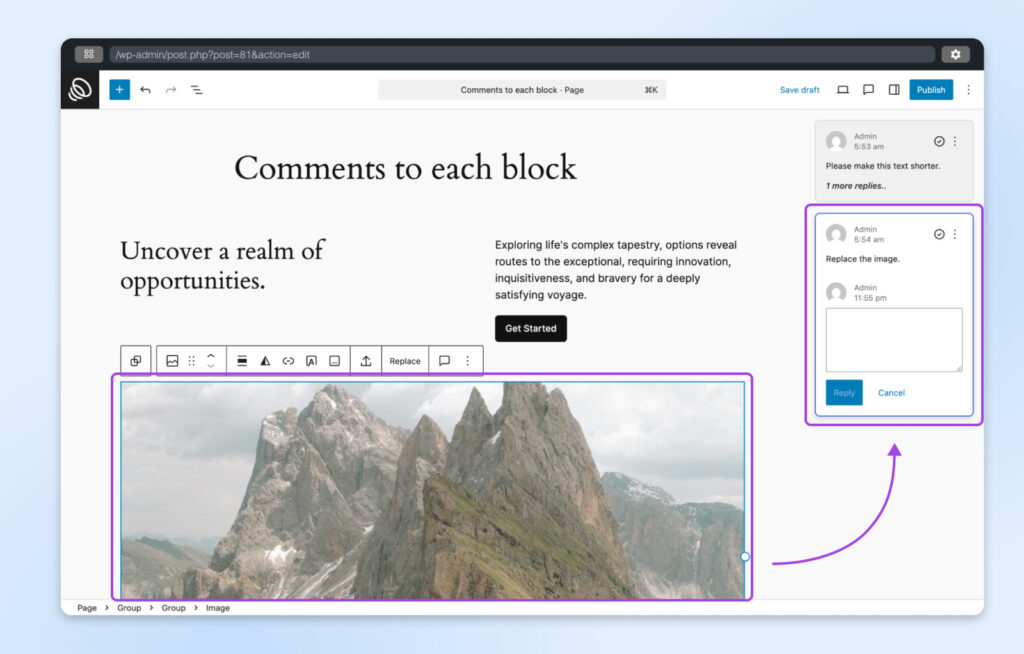The image size is (1024, 654).
Task: Click Page in the bottom breadcrumb bar
Action: [x=86, y=607]
